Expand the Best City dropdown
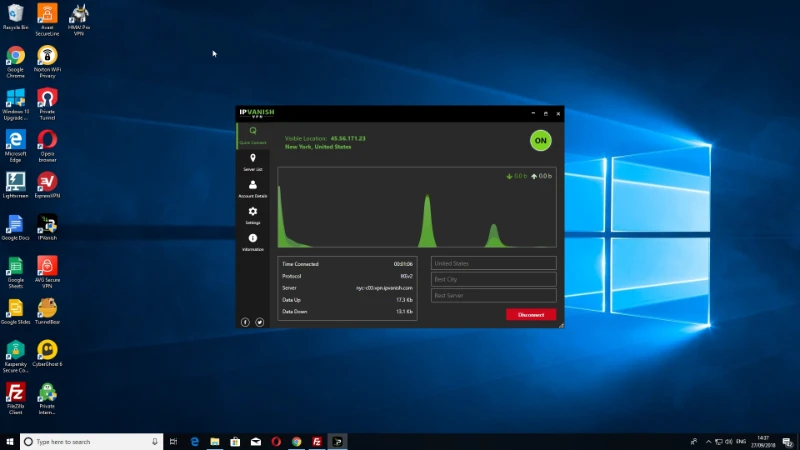Viewport: 800px width, 450px height. click(x=493, y=280)
